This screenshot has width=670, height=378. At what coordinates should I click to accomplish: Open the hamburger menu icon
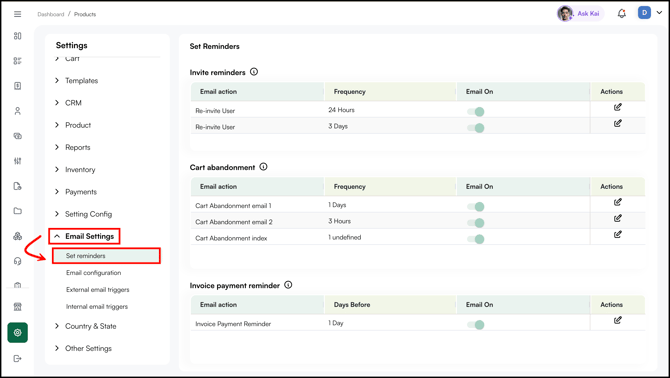18,14
